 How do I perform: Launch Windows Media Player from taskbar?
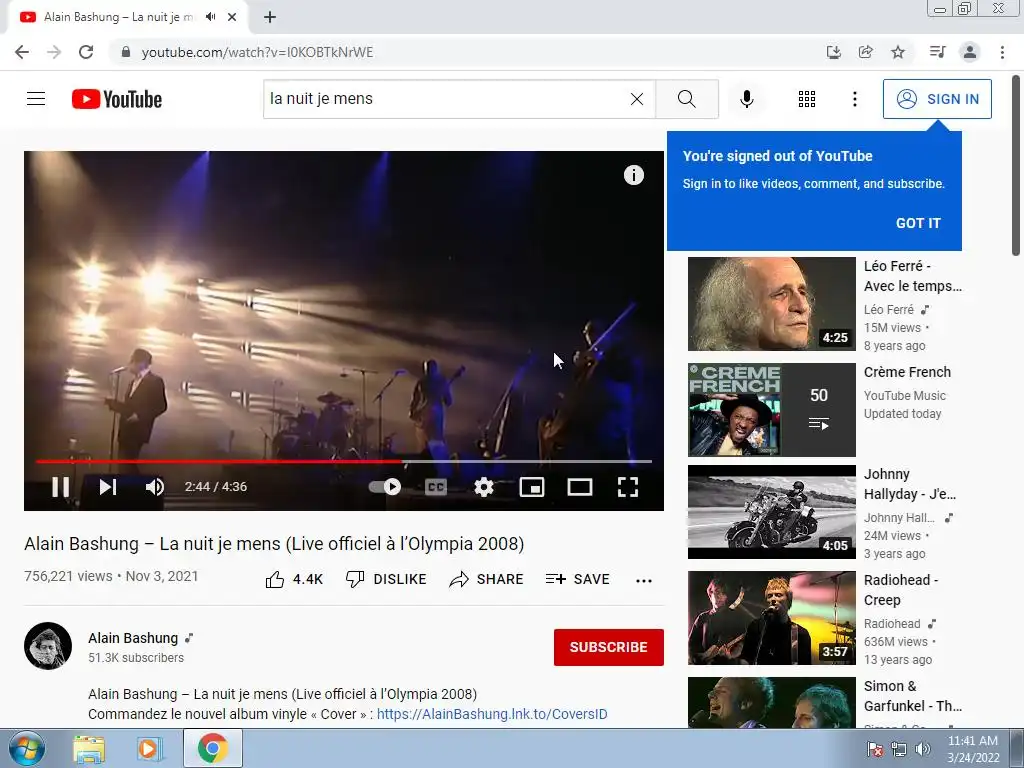(150, 749)
